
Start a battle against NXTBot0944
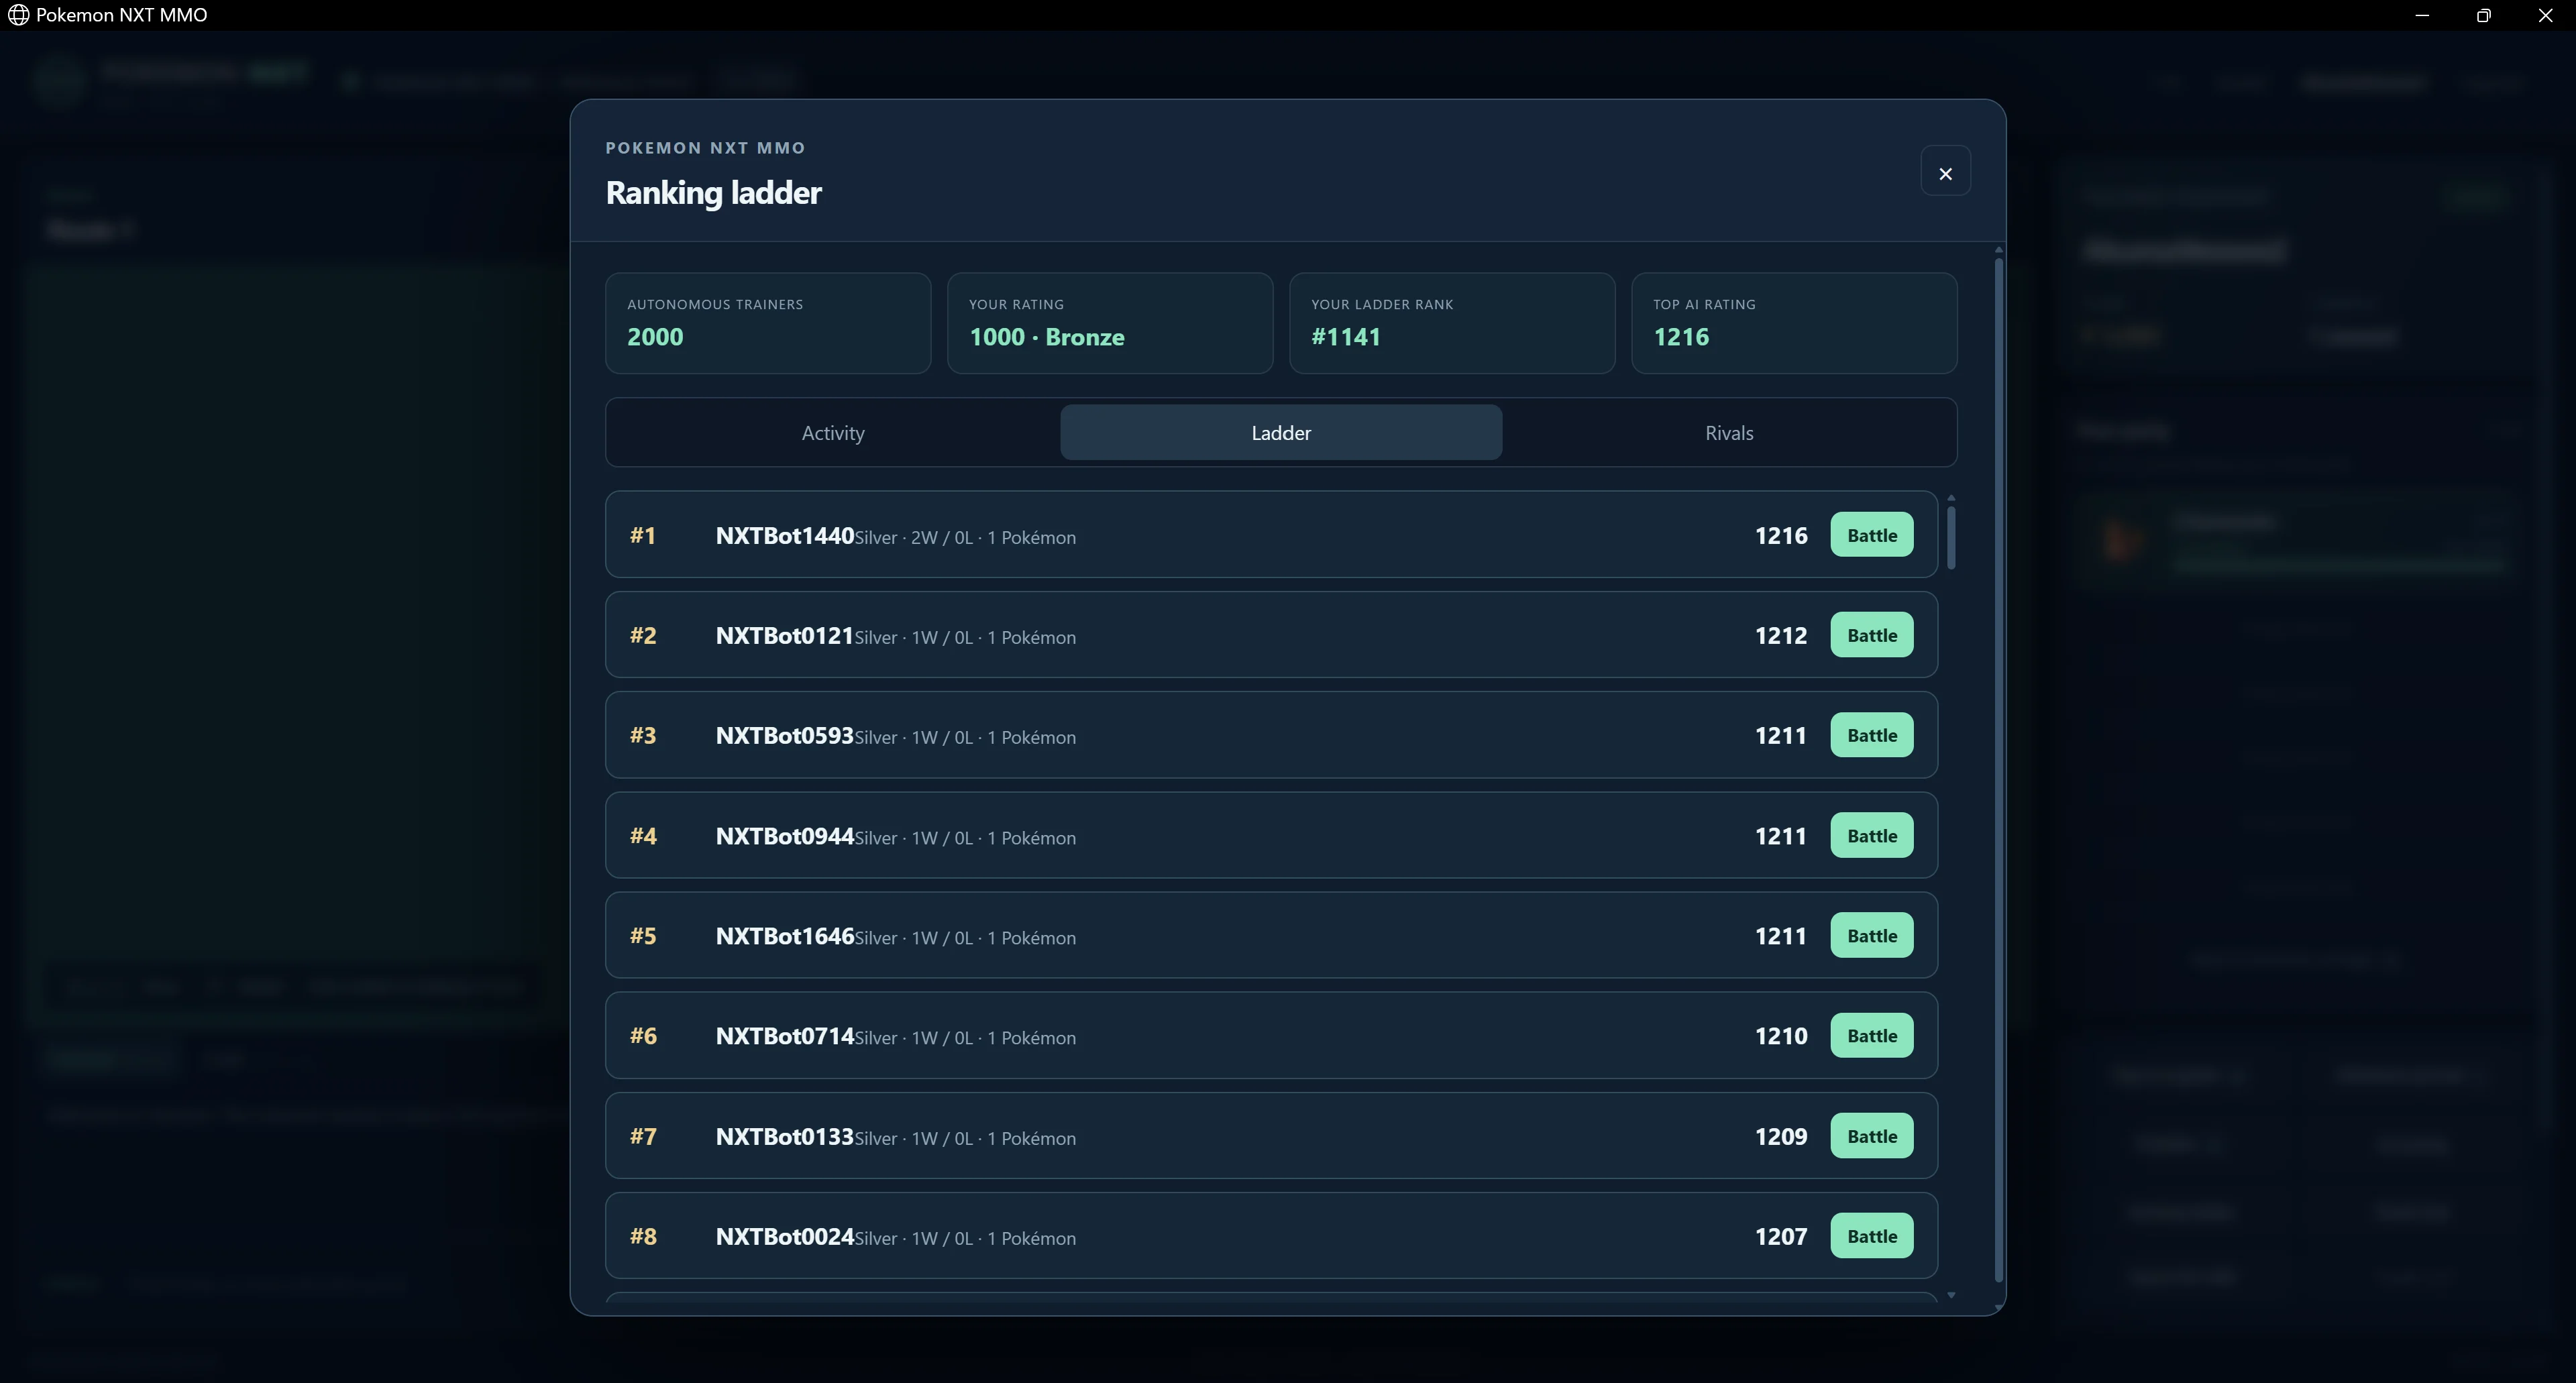pyautogui.click(x=1871, y=836)
